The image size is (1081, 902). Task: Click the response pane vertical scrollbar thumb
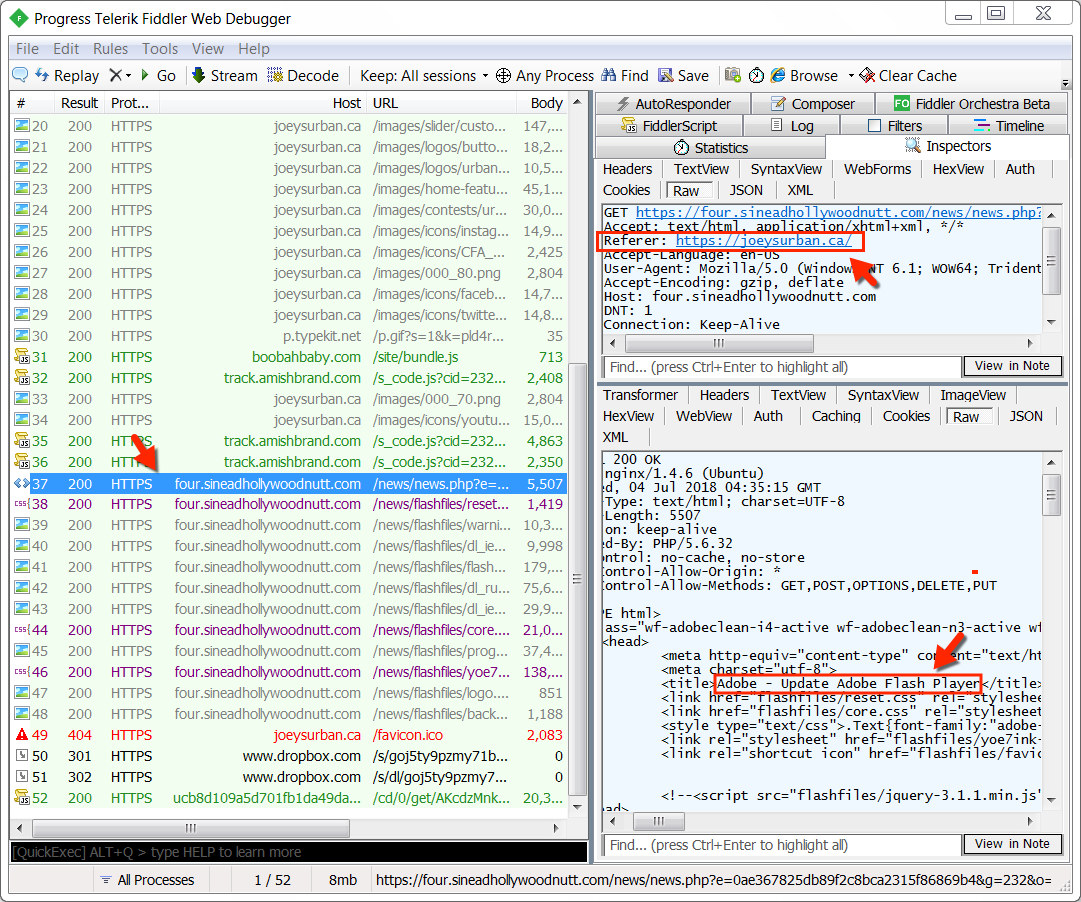1051,494
